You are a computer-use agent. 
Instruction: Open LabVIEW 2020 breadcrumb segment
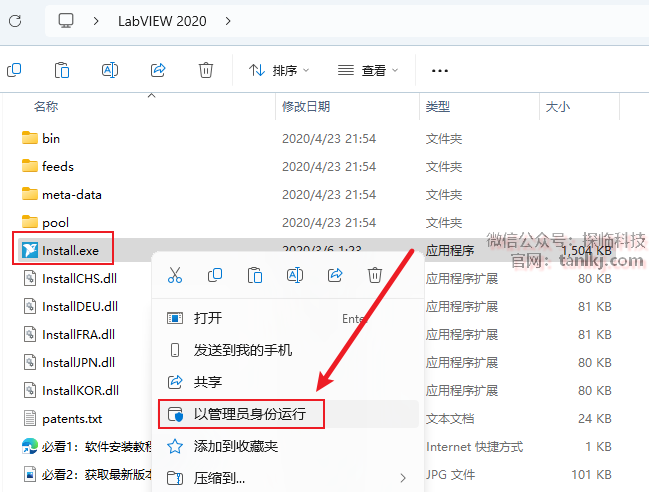(162, 21)
